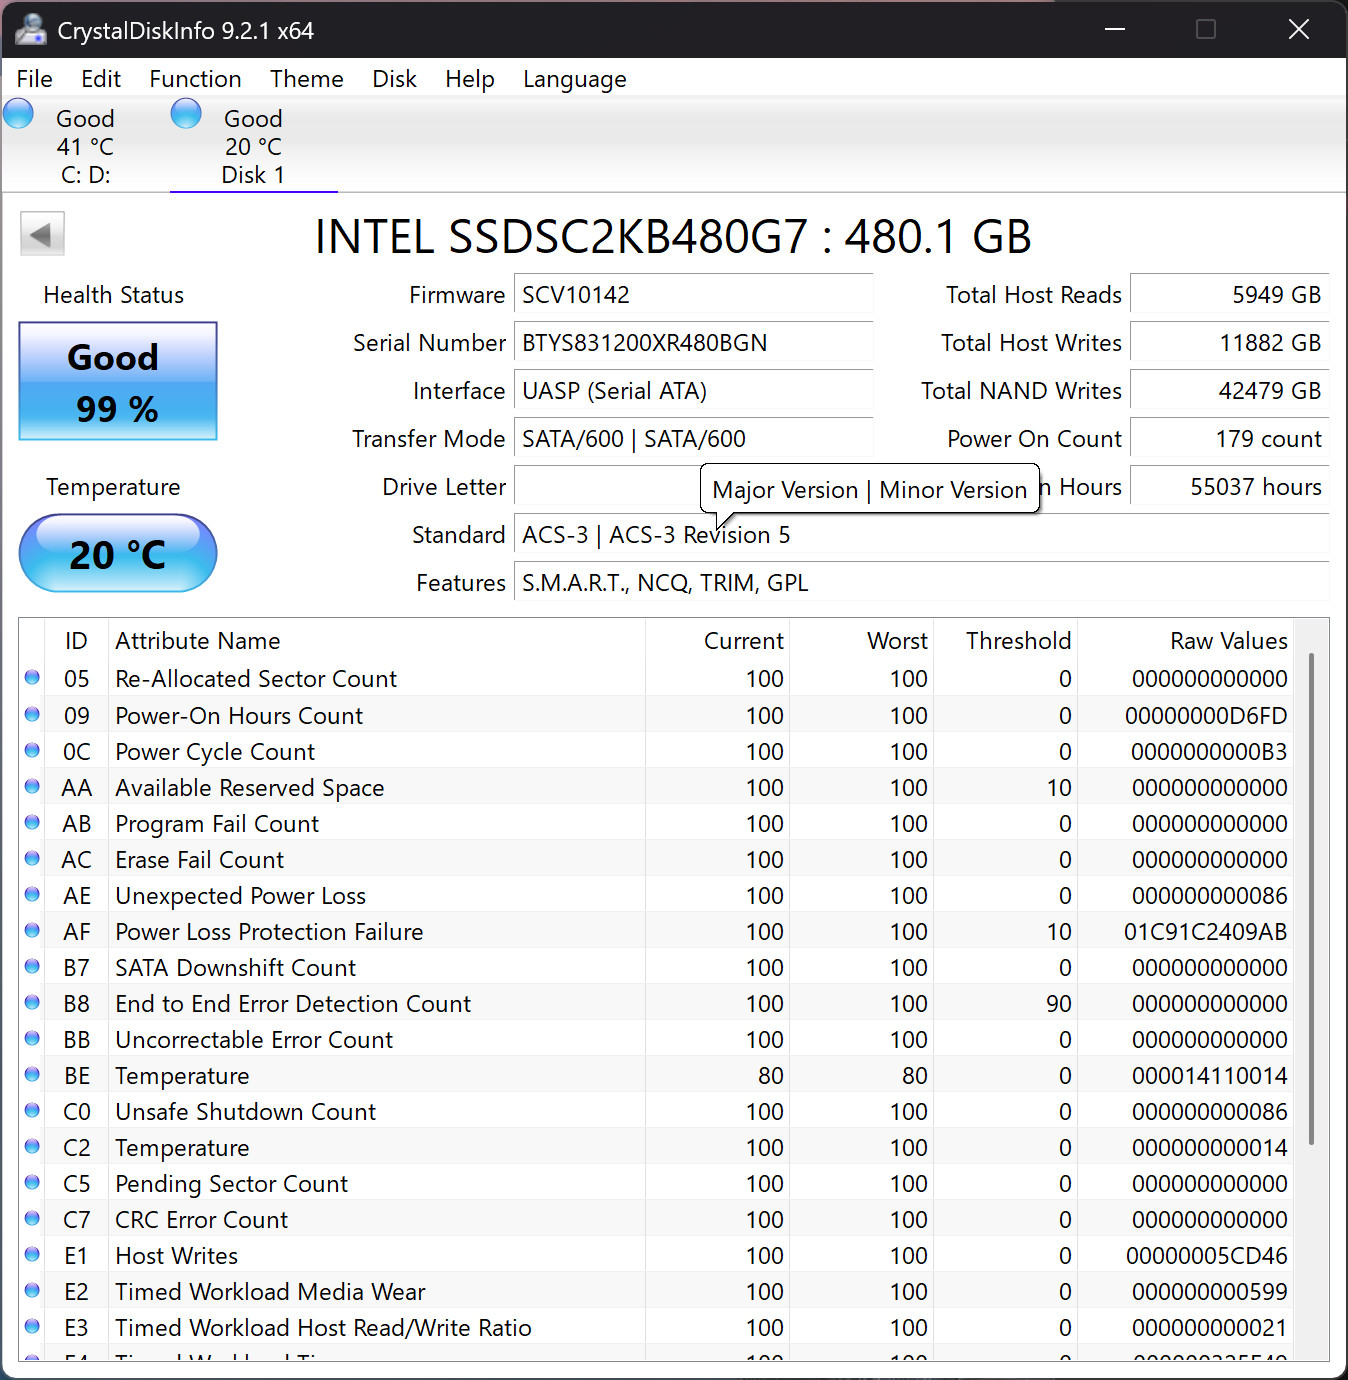Image resolution: width=1348 pixels, height=1380 pixels.
Task: Click status dot of C2 Temperature row
Action: [32, 1147]
